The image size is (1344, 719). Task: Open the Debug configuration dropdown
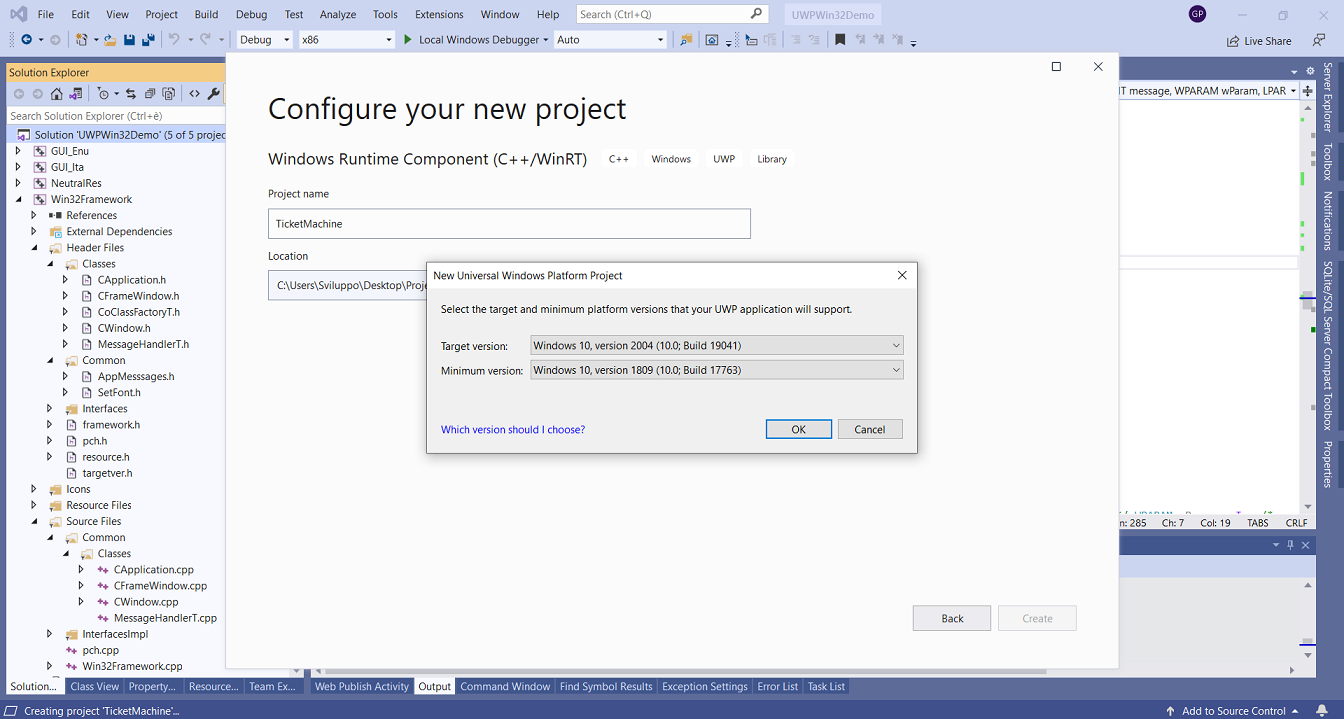265,40
